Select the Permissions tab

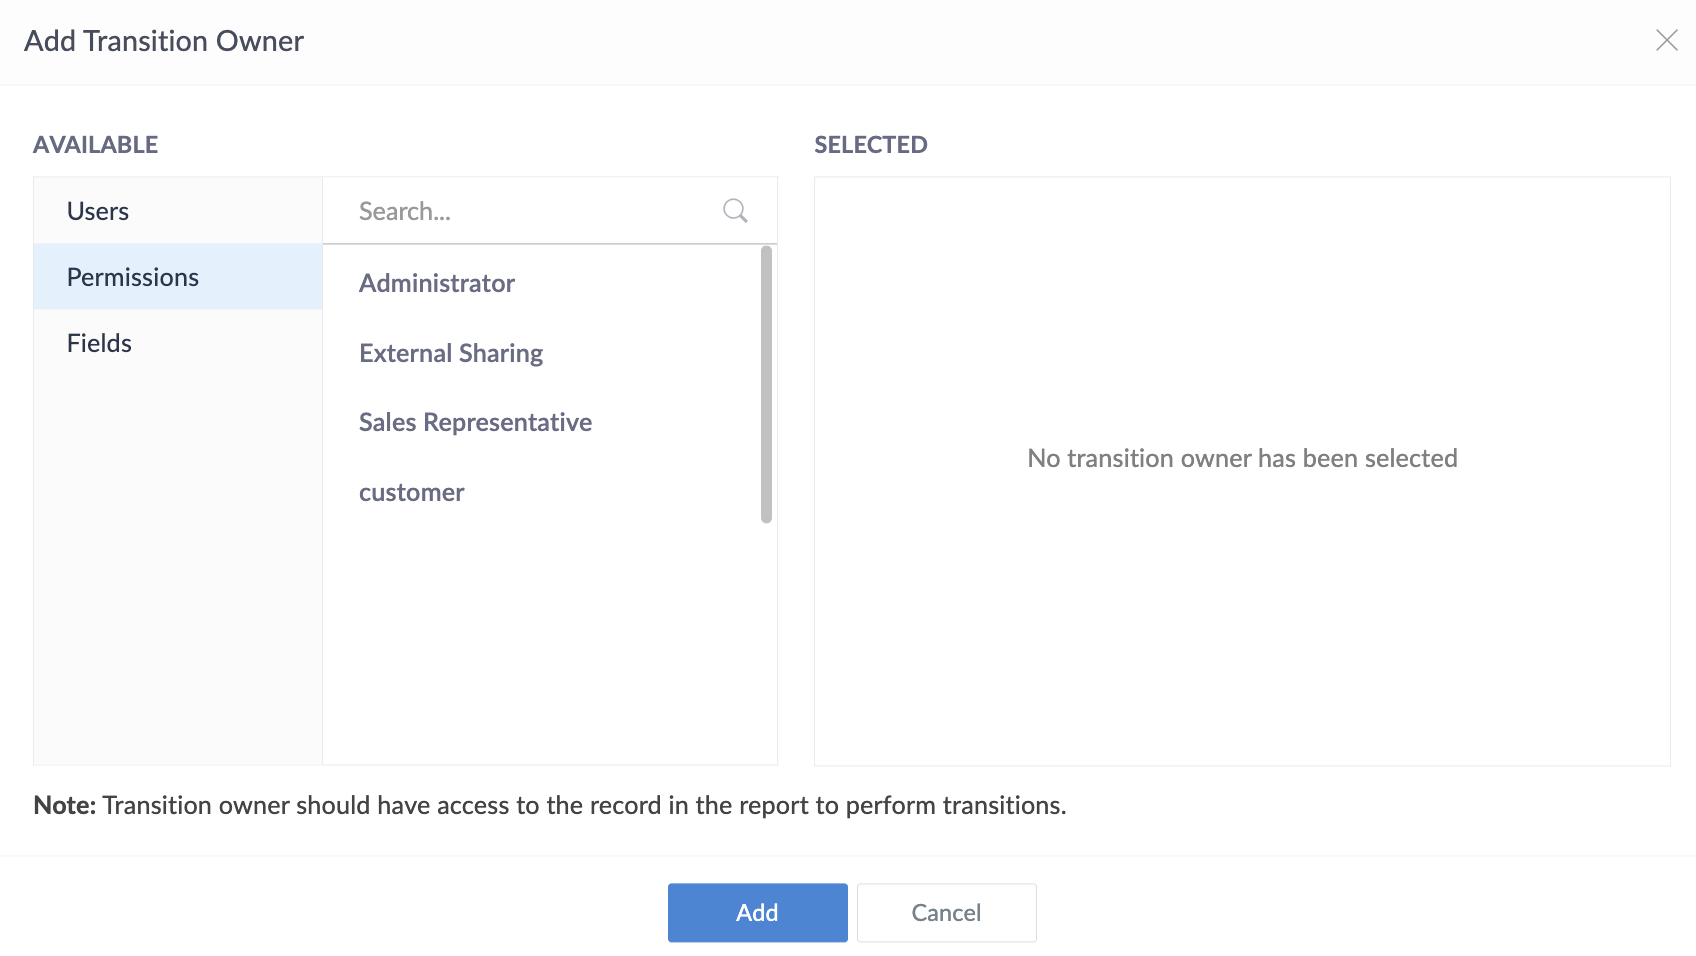[133, 277]
